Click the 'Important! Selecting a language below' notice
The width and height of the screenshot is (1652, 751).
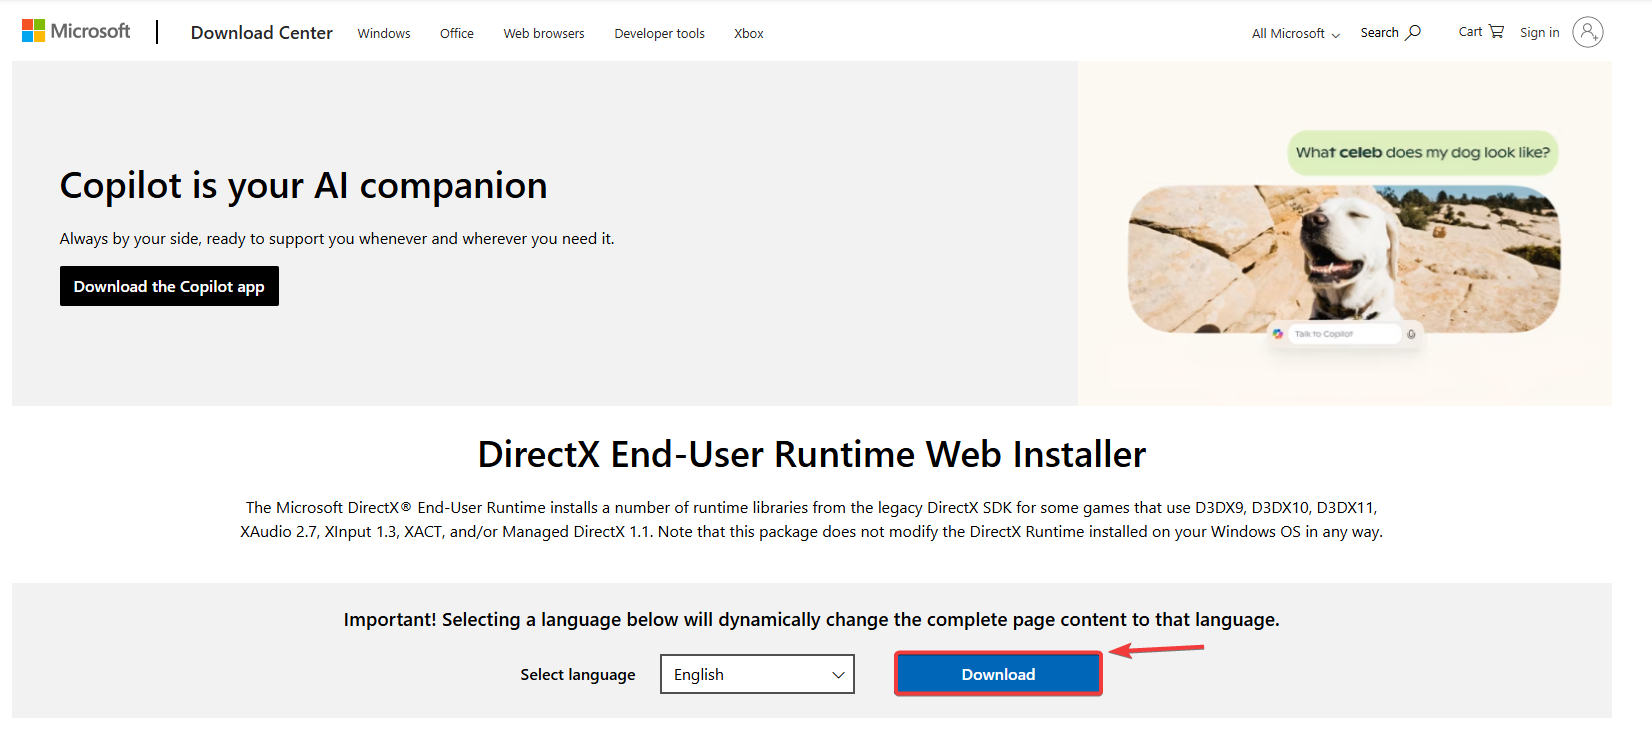point(812,620)
